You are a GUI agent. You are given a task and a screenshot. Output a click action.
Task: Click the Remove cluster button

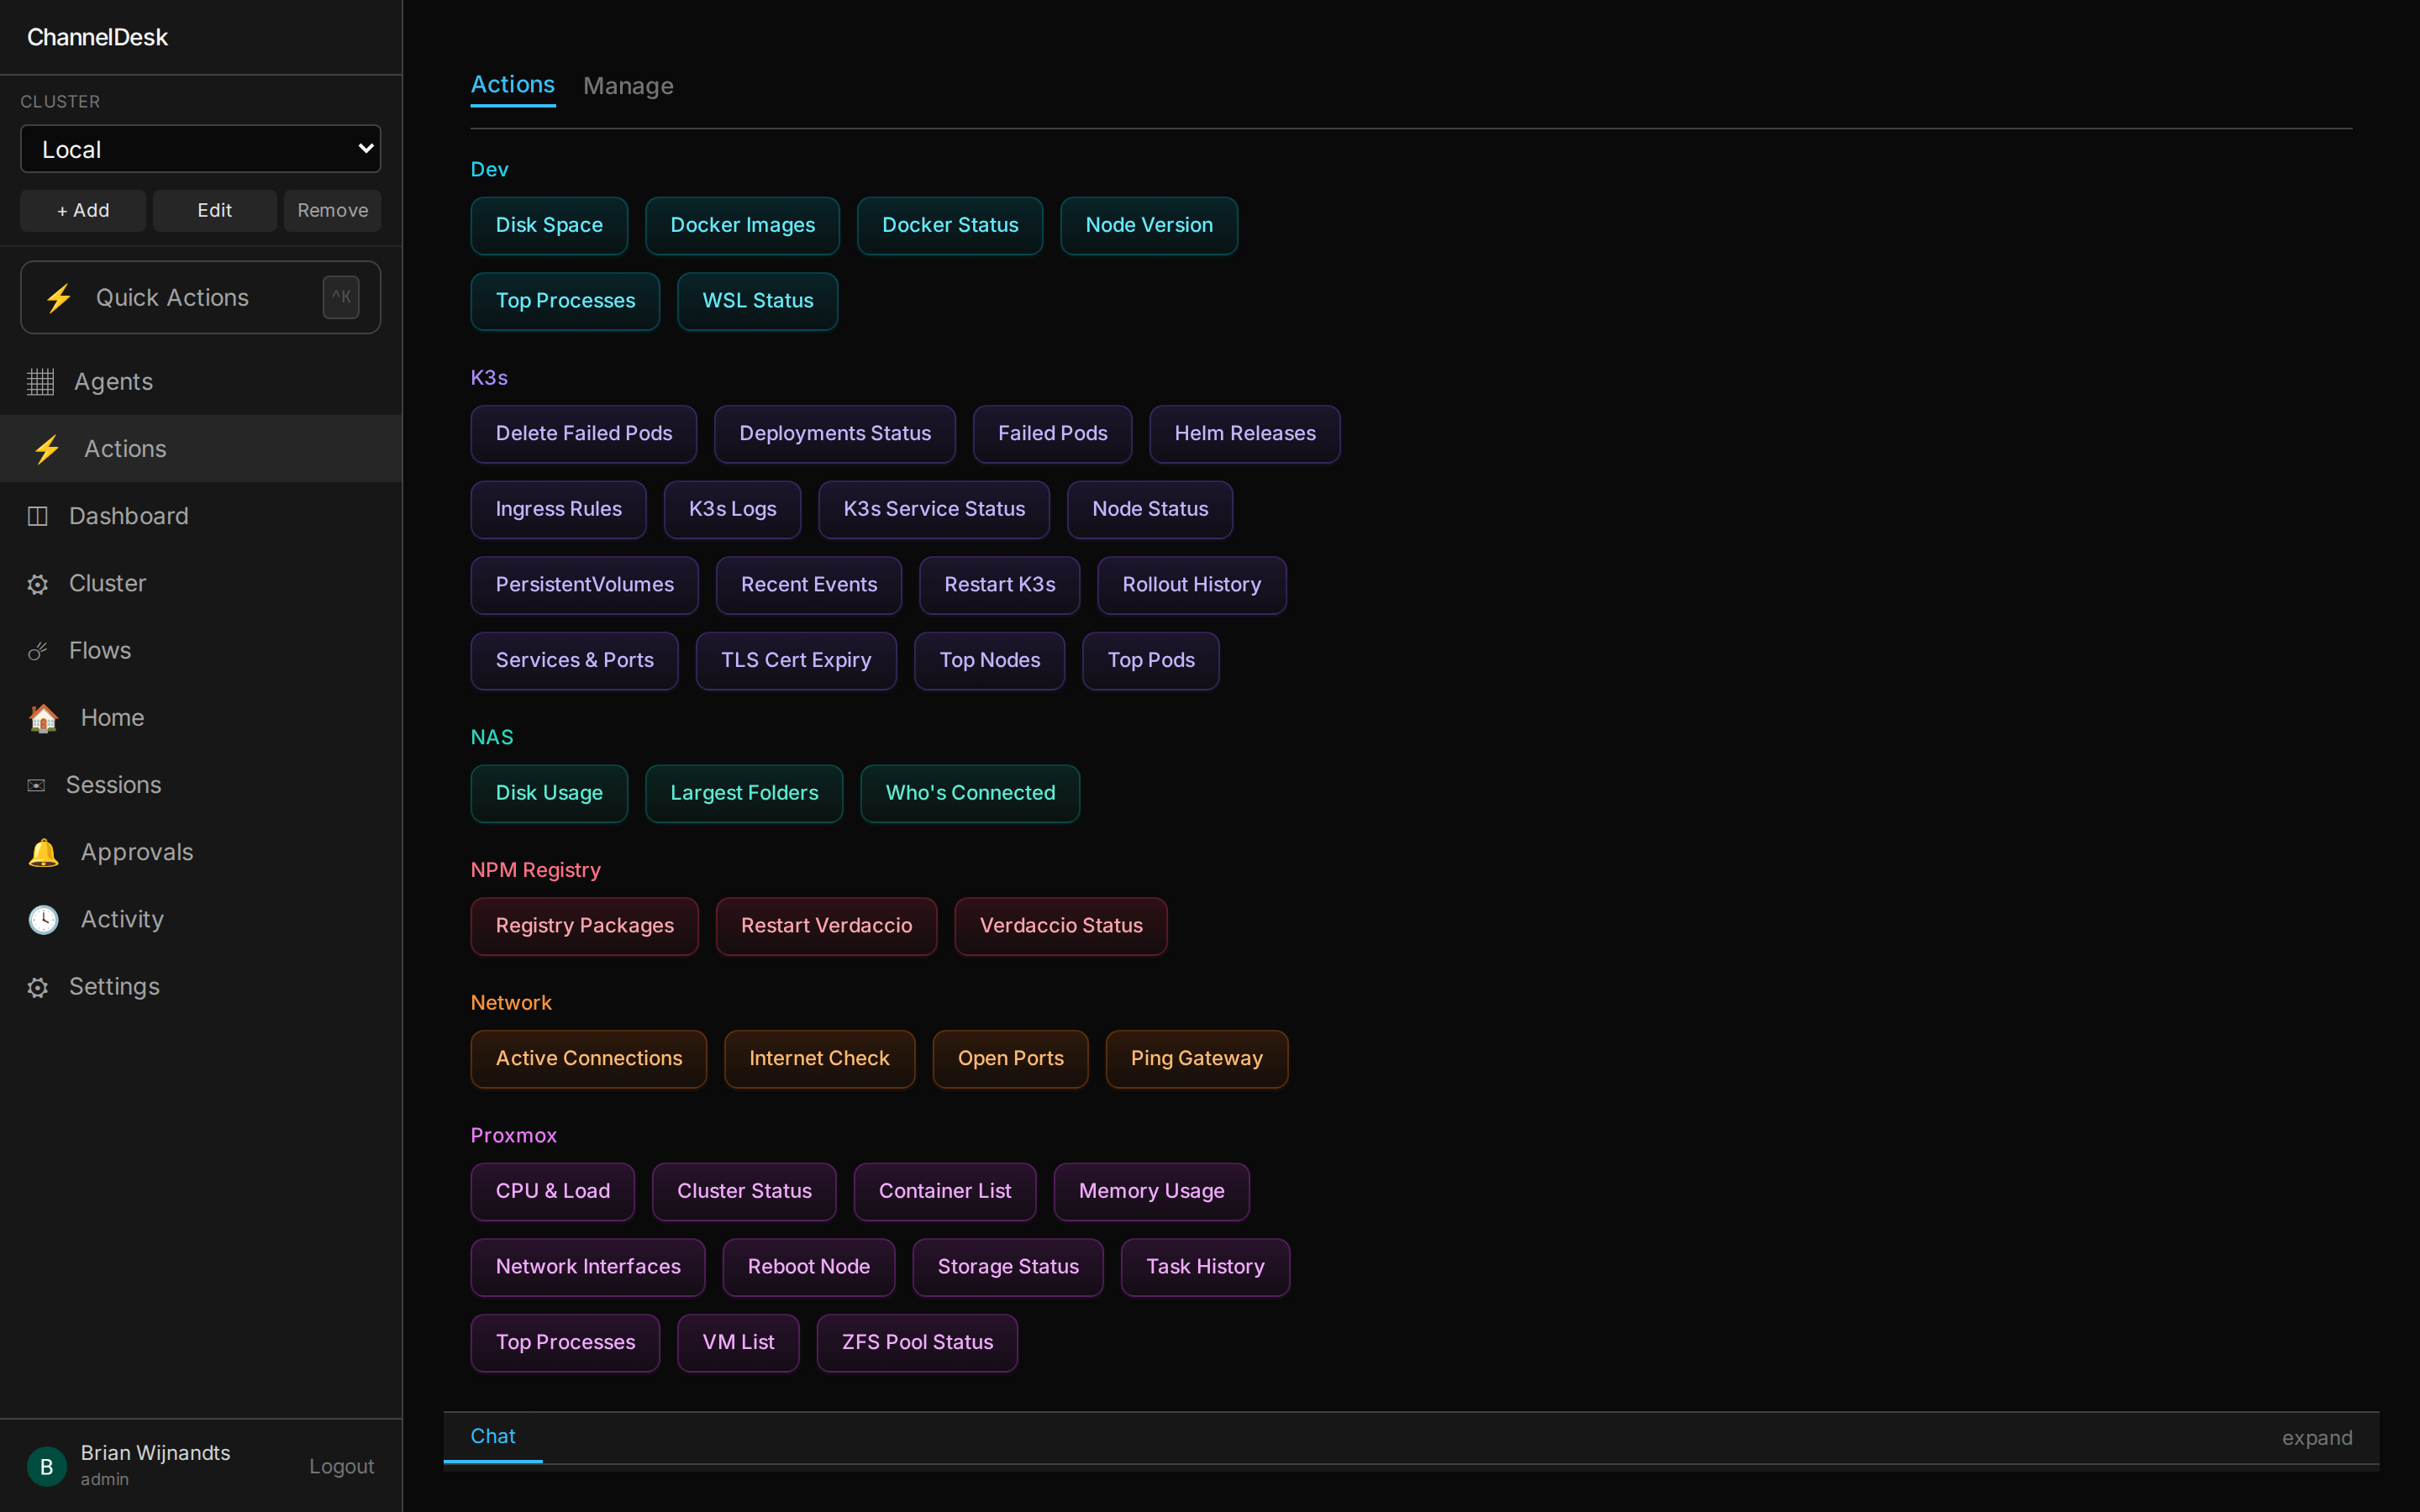pos(333,211)
